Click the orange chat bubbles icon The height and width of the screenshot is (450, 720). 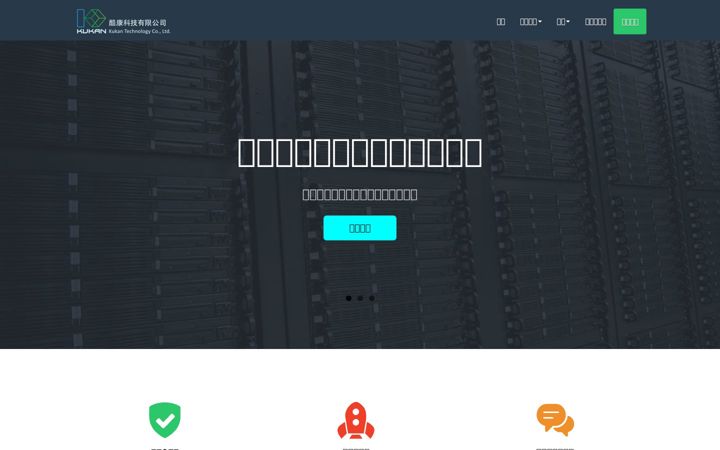[555, 420]
